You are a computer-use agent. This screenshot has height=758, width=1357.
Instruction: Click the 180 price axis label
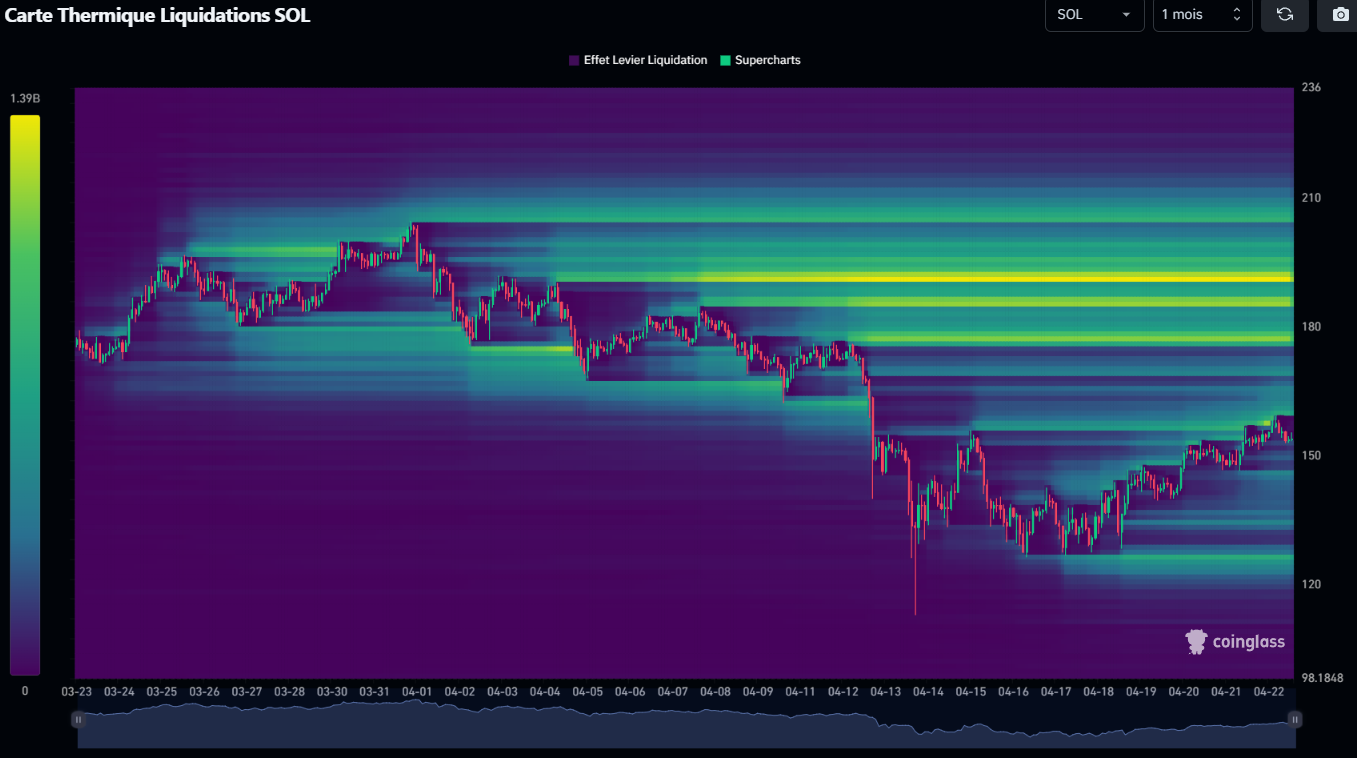point(1311,327)
